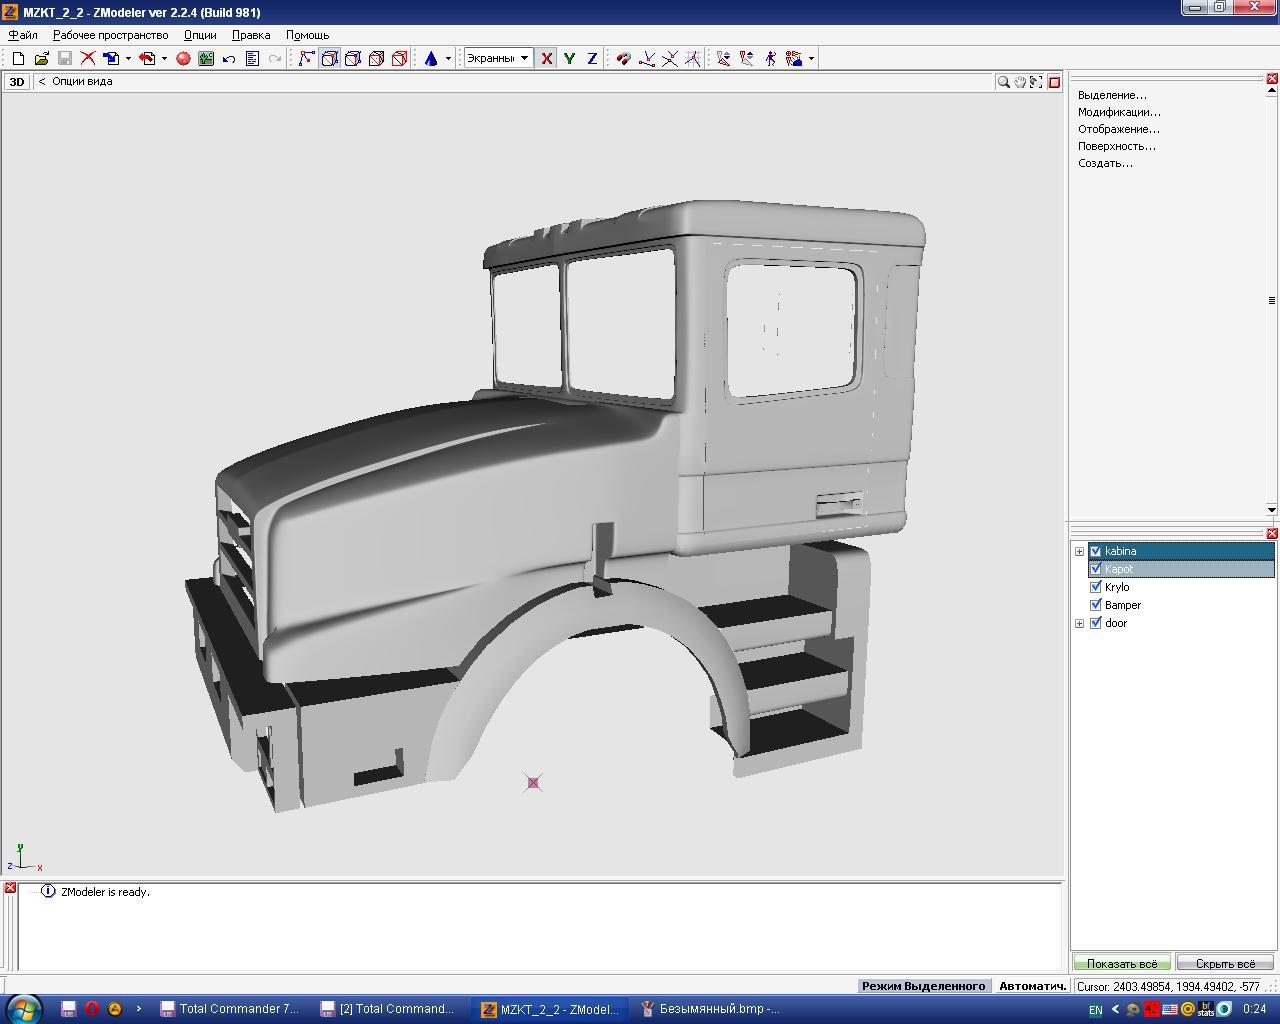Click the Скрыть всё button
1280x1024 pixels.
point(1225,964)
